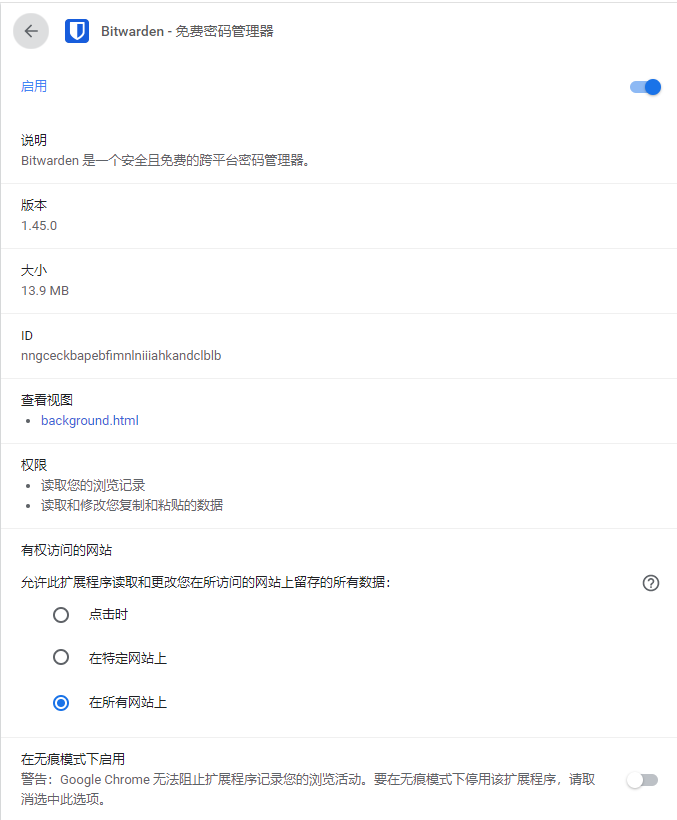Open the background.html view link
The width and height of the screenshot is (677, 820).
[90, 420]
